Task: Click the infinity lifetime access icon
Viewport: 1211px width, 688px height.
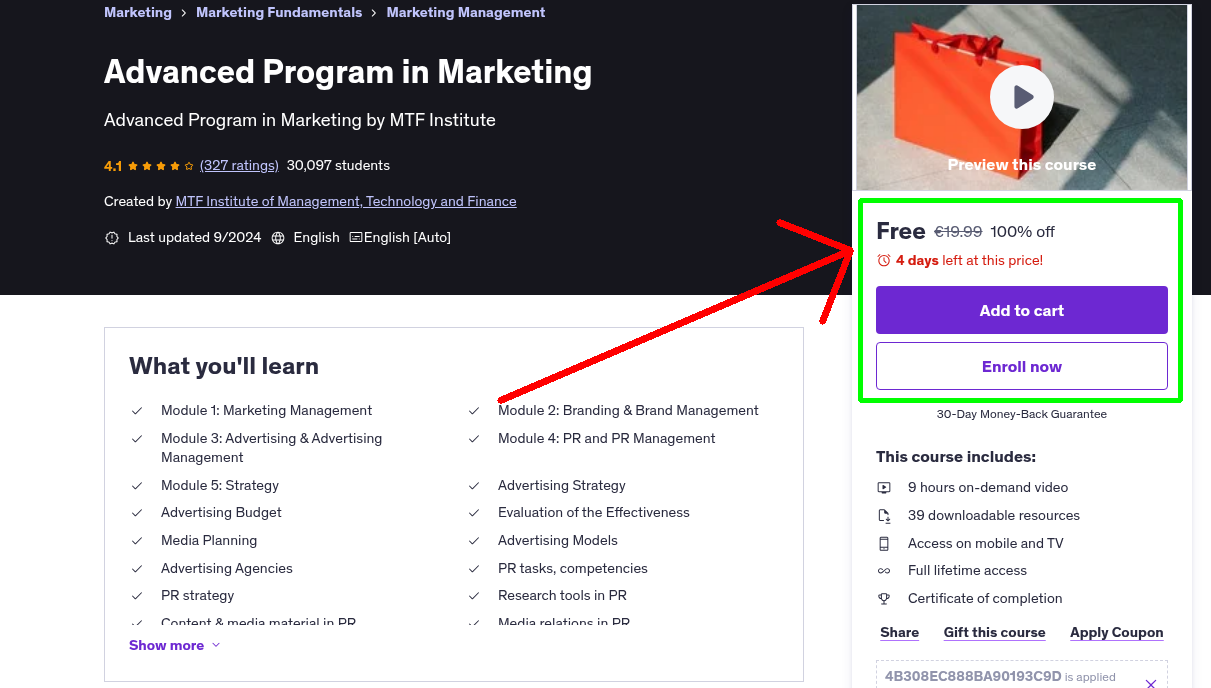Action: tap(884, 571)
